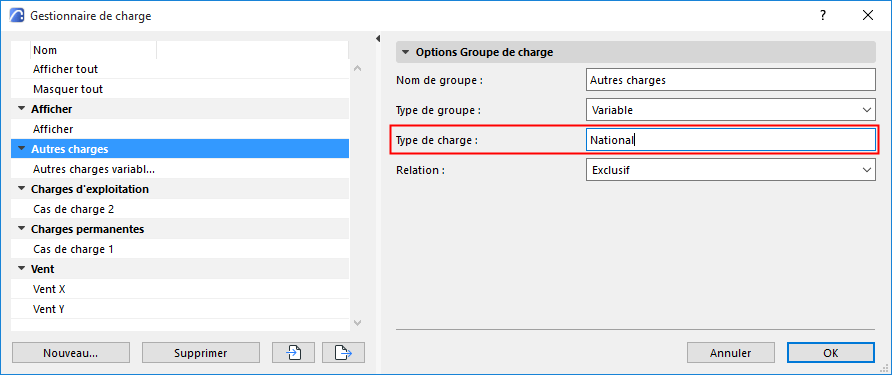Select the Charges d'exploitation group label
This screenshot has width=892, height=375.
90,189
